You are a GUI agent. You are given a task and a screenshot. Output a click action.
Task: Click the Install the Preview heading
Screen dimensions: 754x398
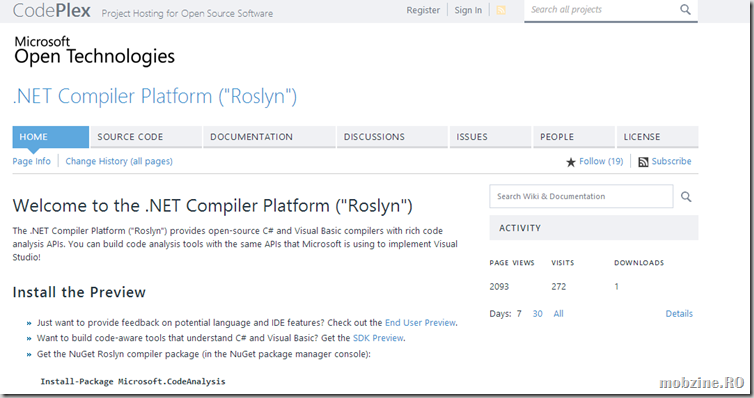click(79, 292)
